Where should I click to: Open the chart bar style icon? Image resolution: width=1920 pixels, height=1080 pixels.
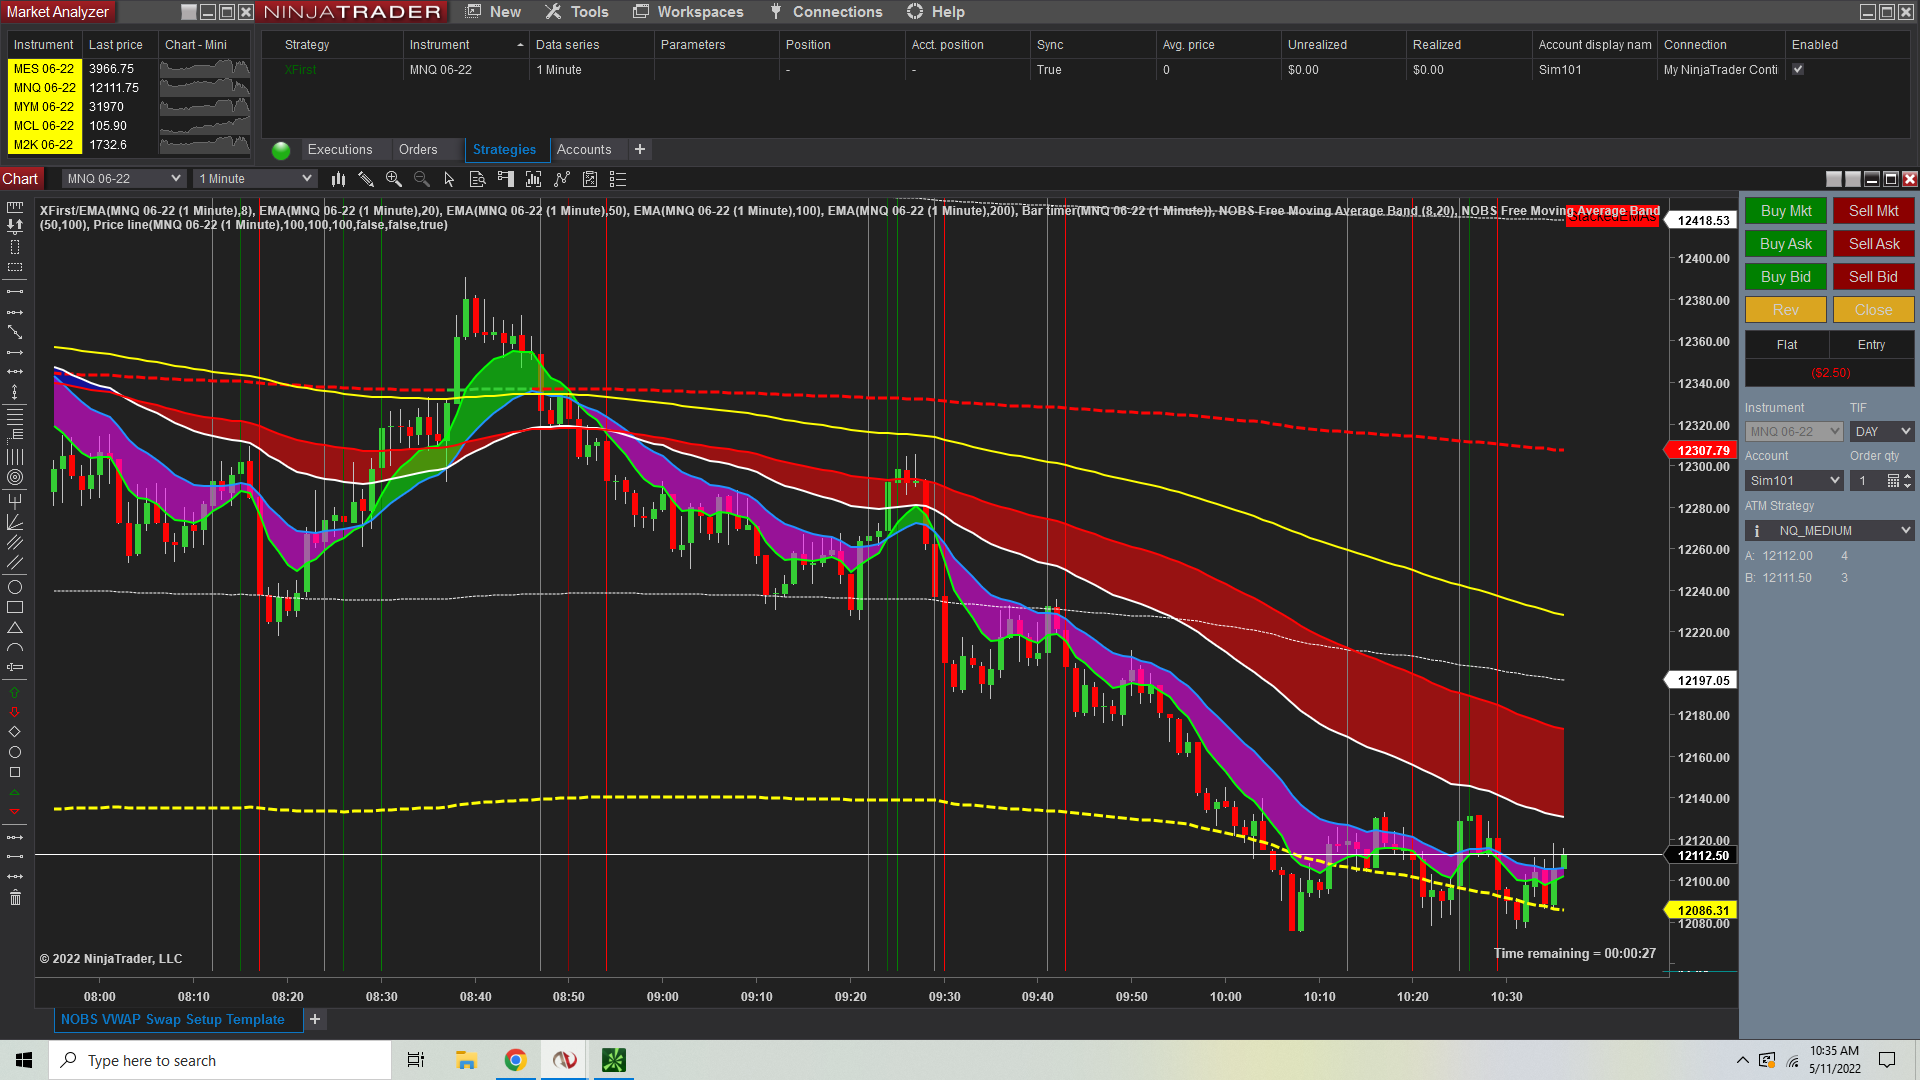point(338,179)
